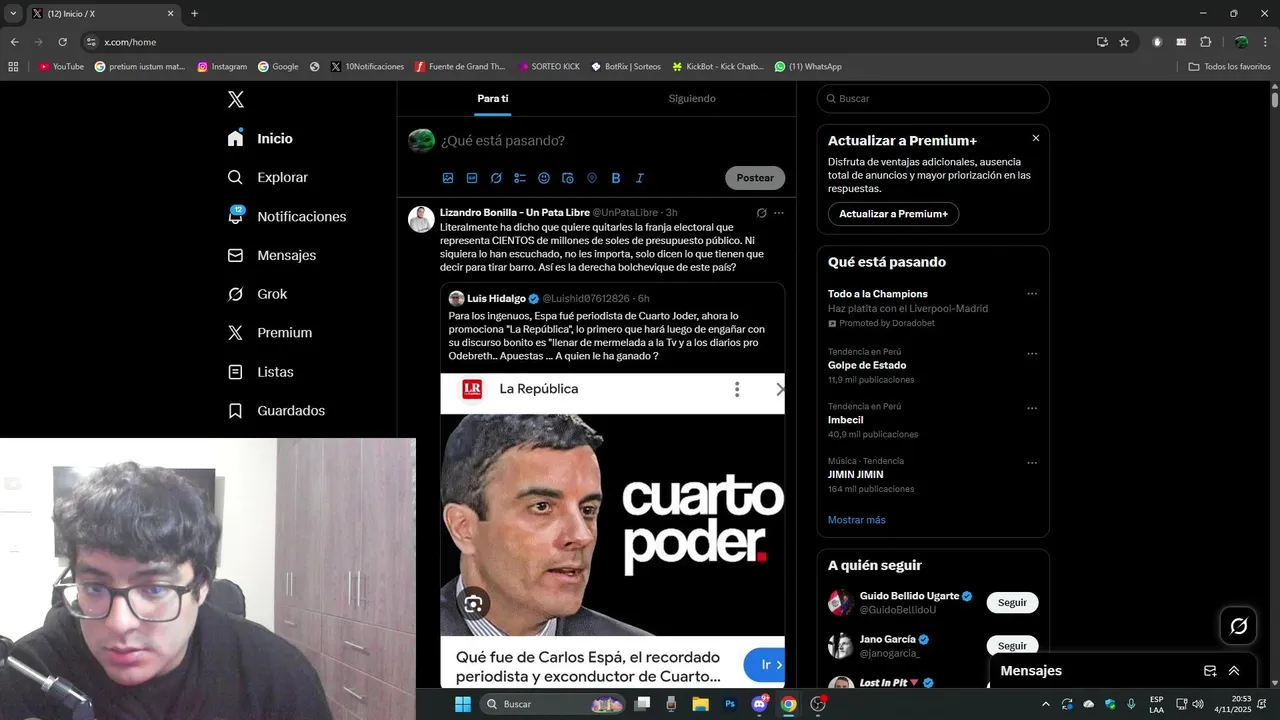Open Grok from the left sidebar

(x=257, y=294)
